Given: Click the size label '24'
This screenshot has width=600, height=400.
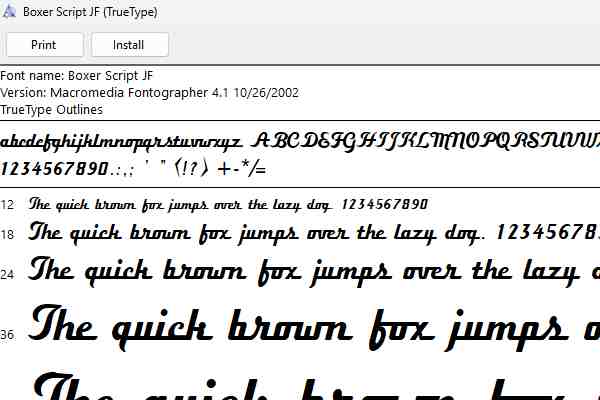Looking at the screenshot, I should [x=7, y=275].
